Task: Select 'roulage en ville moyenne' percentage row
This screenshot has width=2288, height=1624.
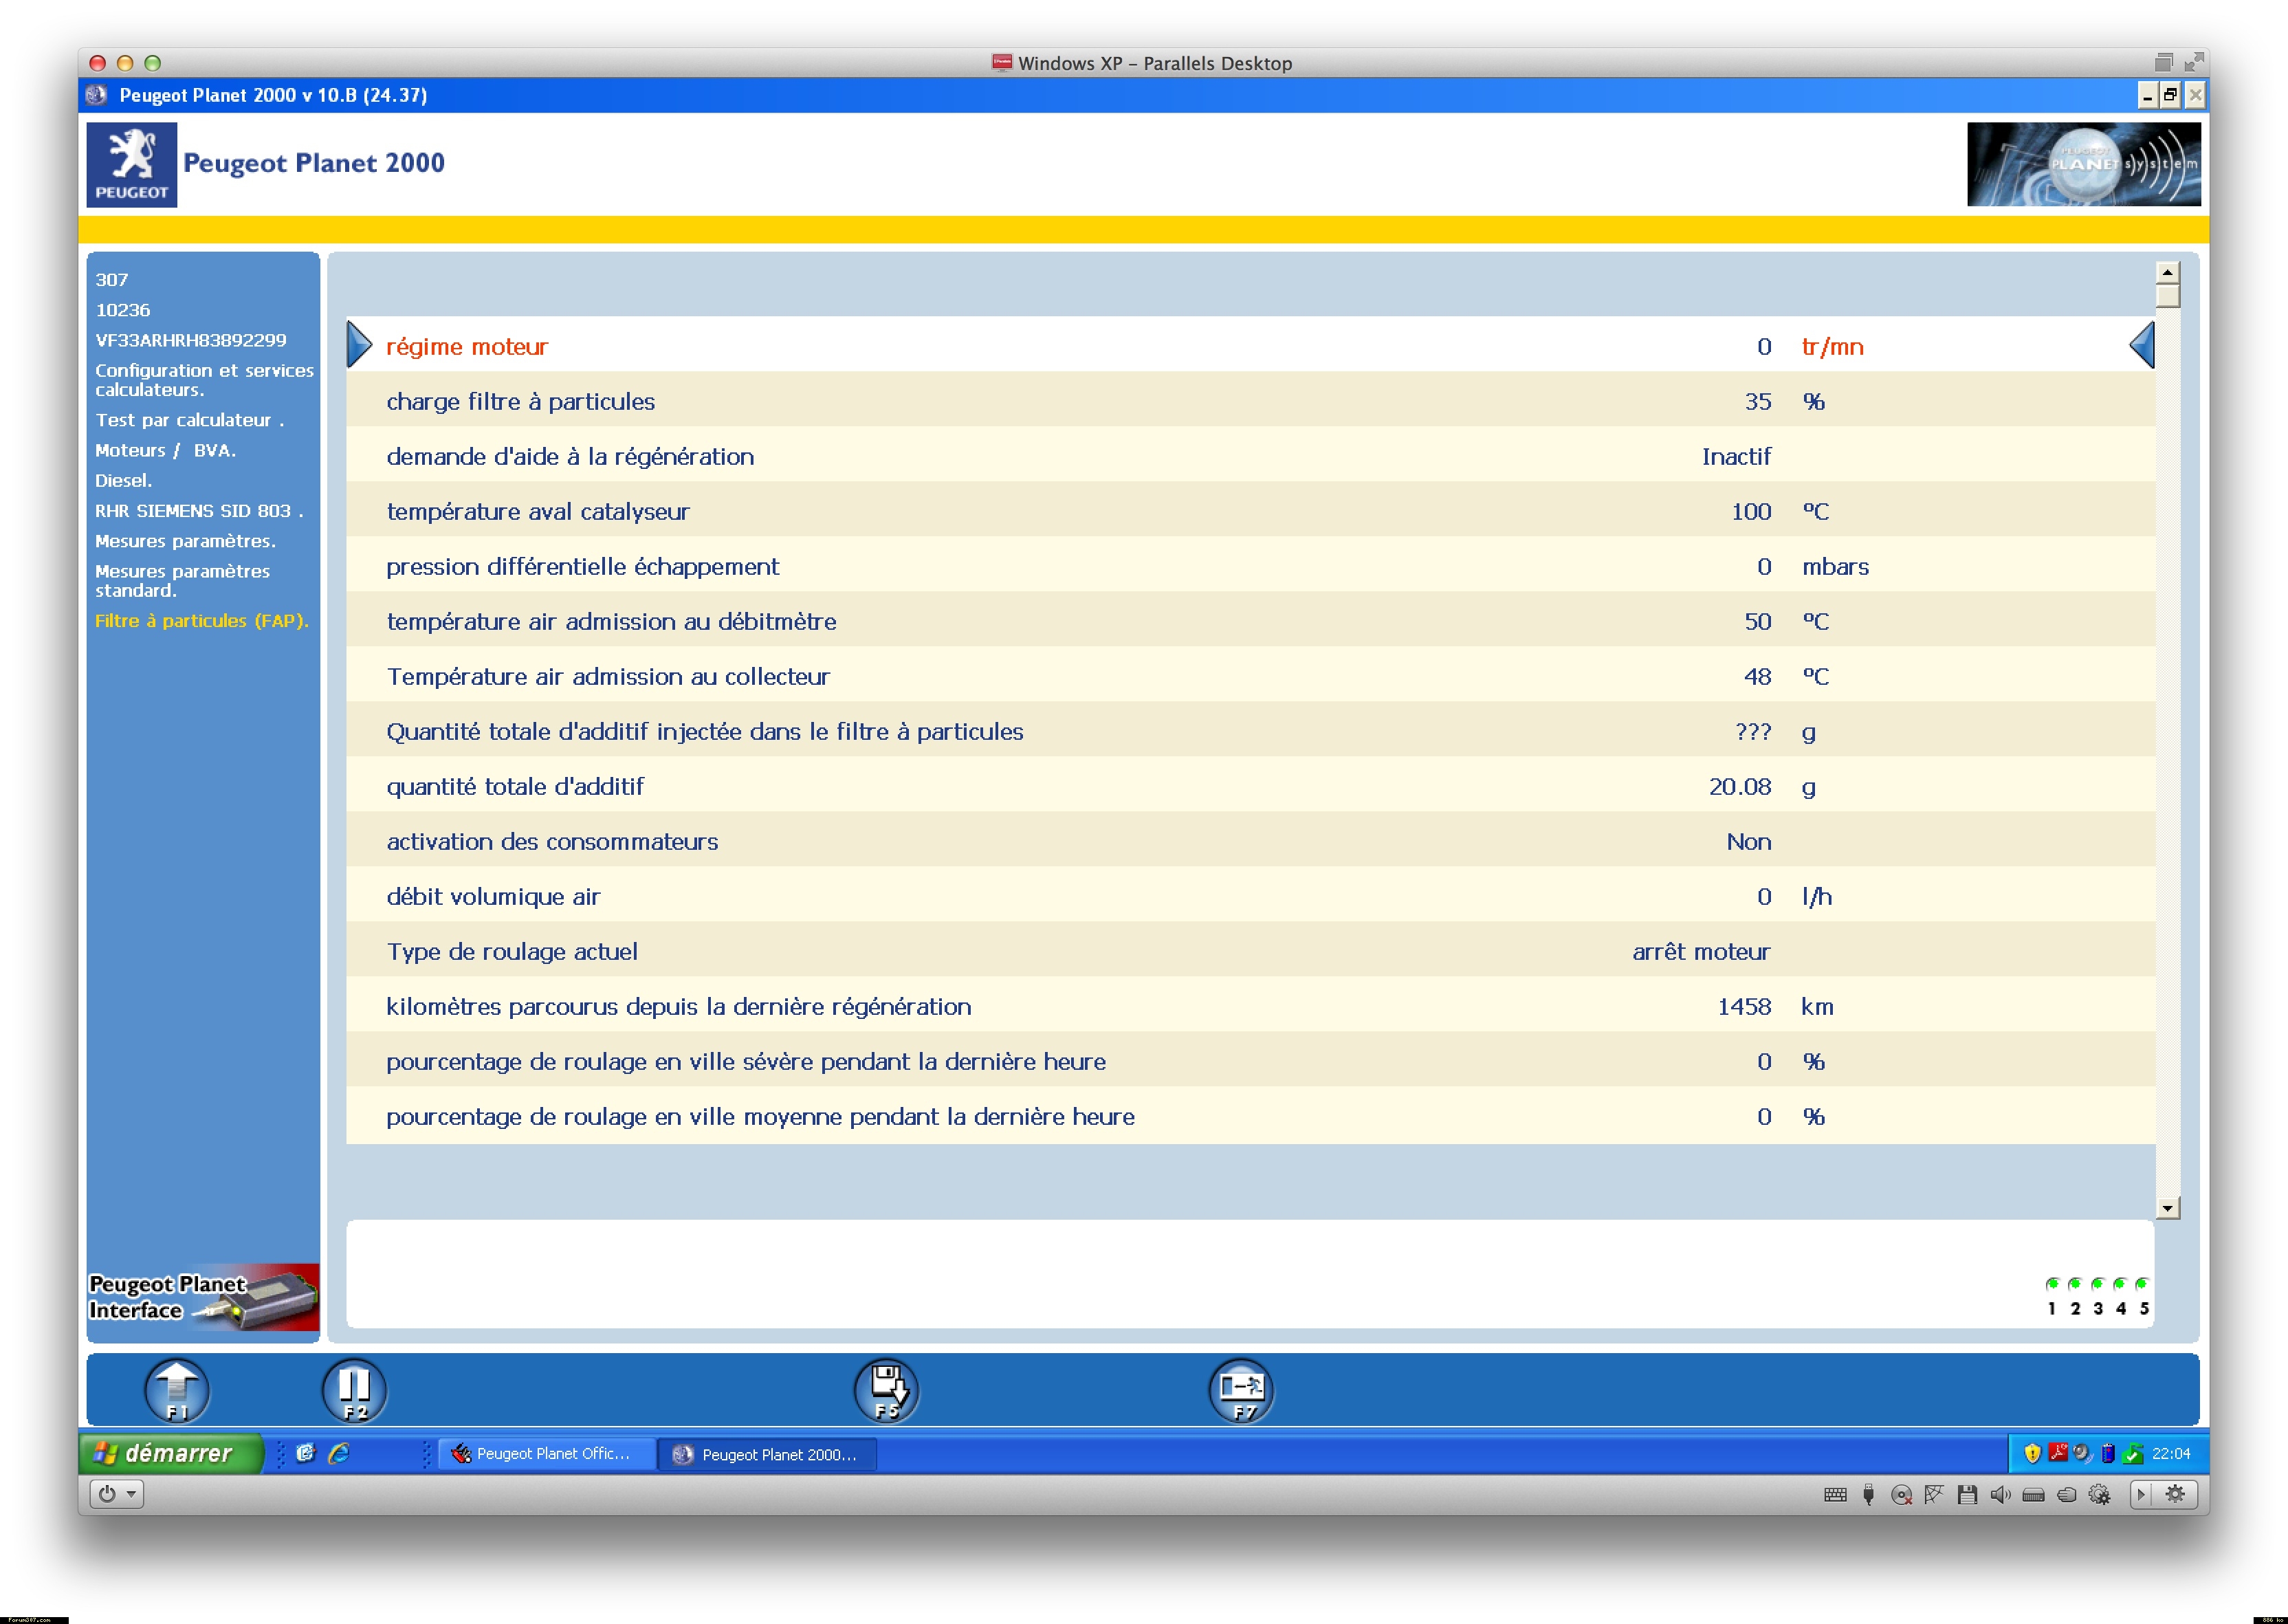Action: [x=1250, y=1116]
